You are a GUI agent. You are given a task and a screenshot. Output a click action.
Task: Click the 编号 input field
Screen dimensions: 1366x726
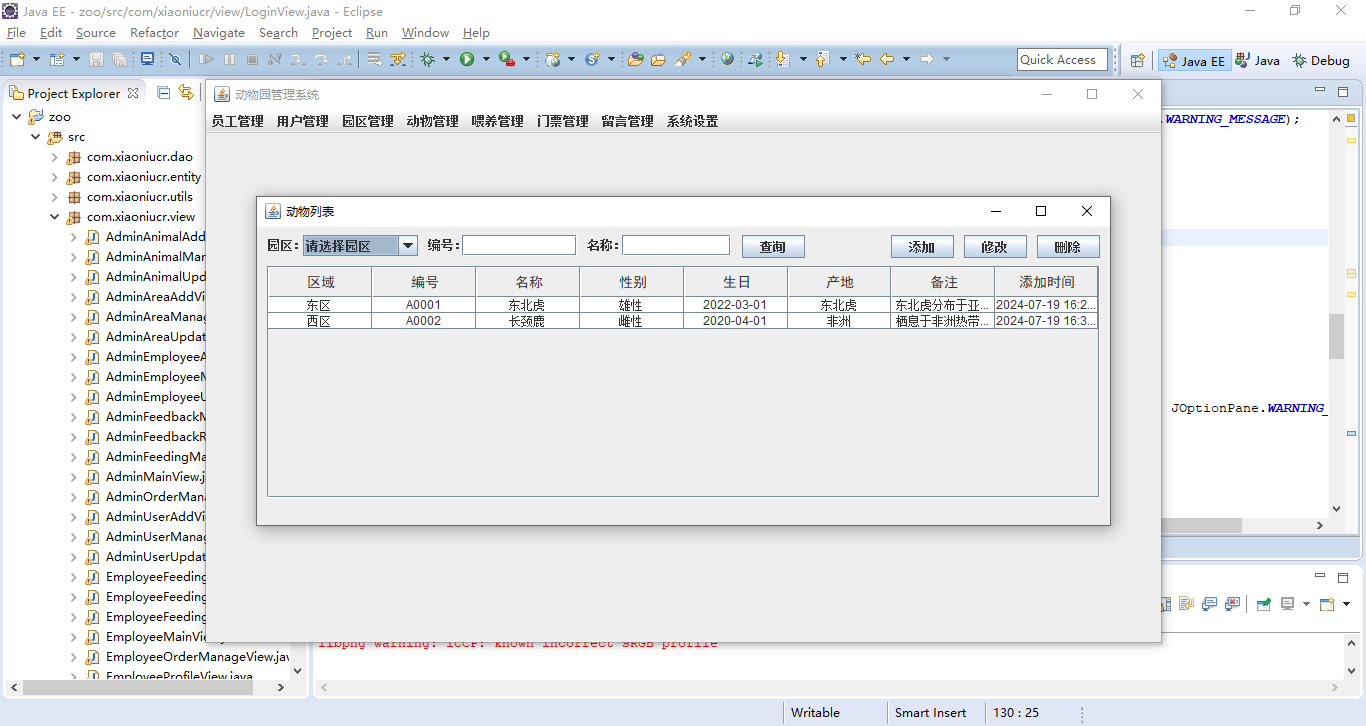pos(519,246)
